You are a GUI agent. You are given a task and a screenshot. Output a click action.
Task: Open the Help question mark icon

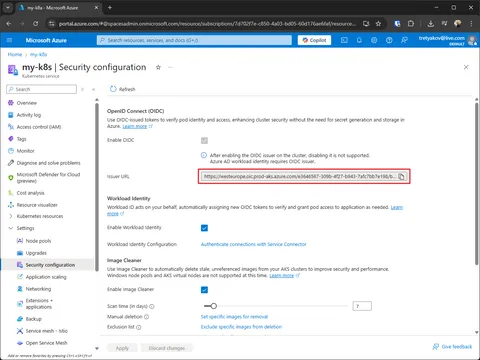point(389,40)
